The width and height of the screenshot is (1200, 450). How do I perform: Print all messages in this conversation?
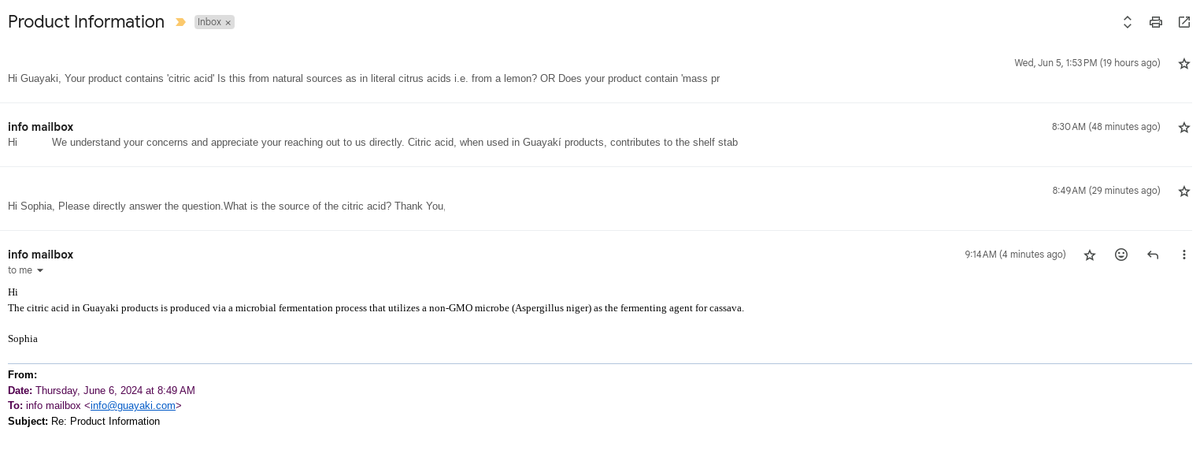[1156, 22]
